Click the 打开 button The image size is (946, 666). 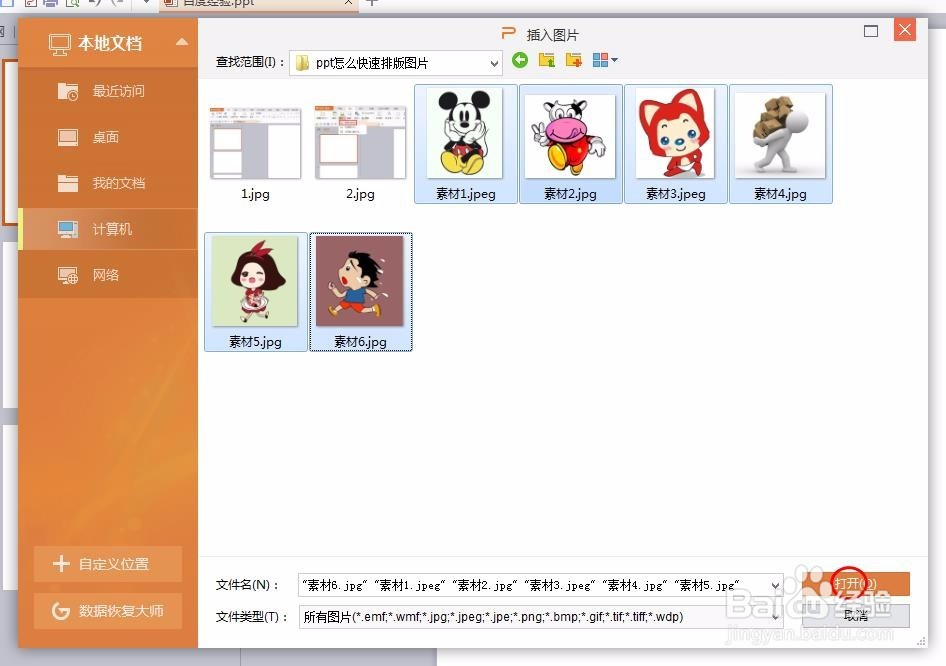pos(856,583)
